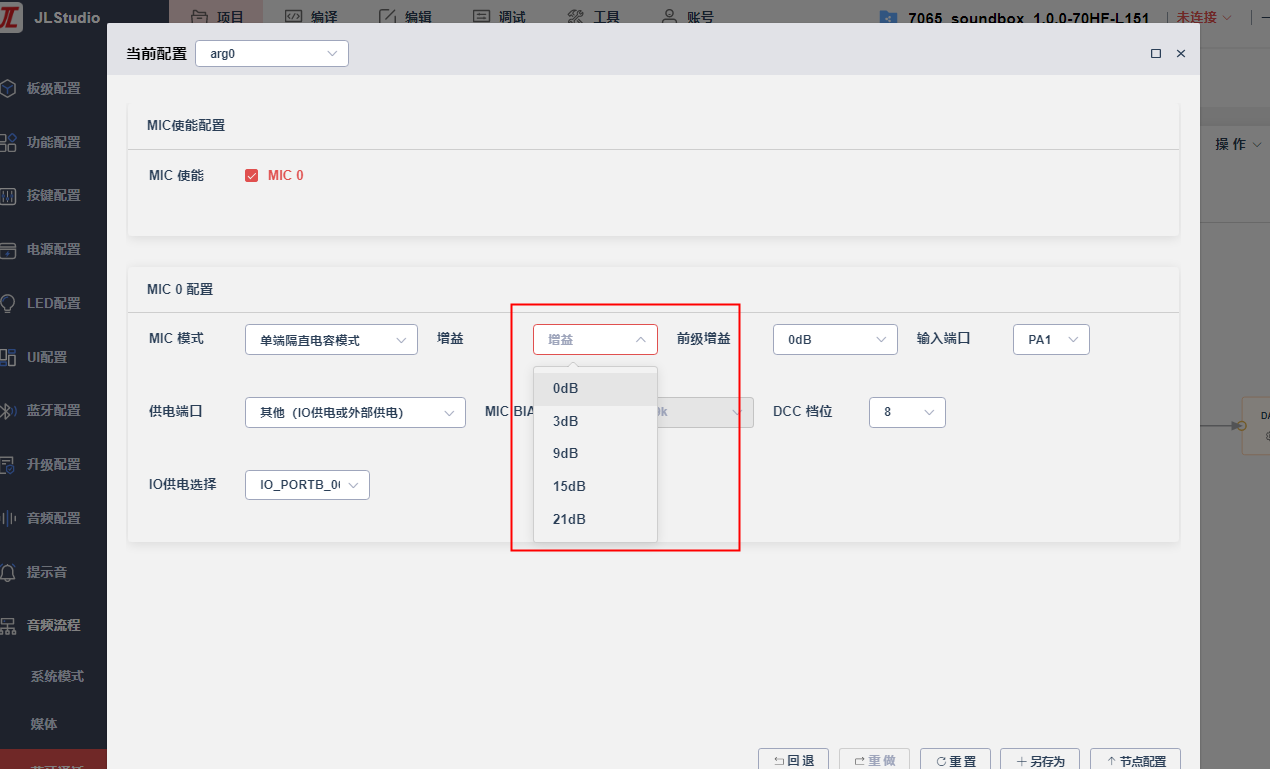Select the 蓝牙配置 bluetooth icon
This screenshot has width=1270, height=769.
[x=8, y=411]
